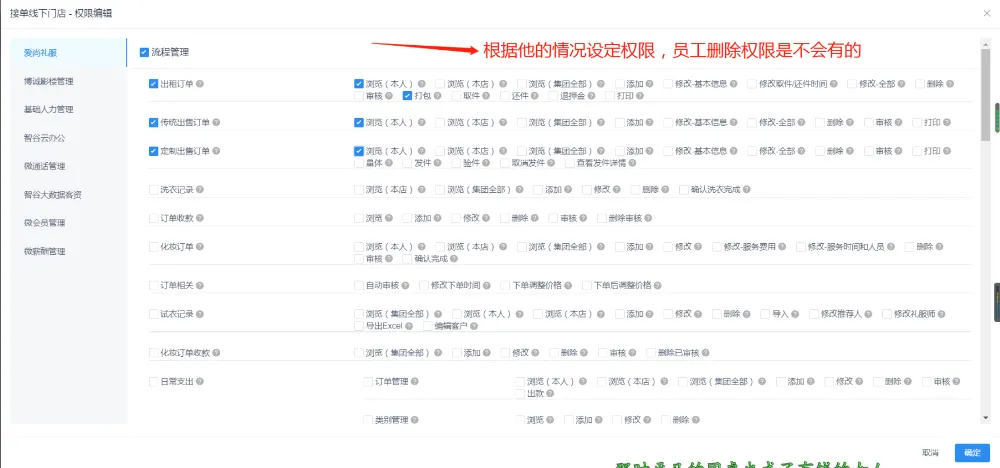Click help icon next to 日常支出
The width and height of the screenshot is (1000, 468).
click(202, 382)
